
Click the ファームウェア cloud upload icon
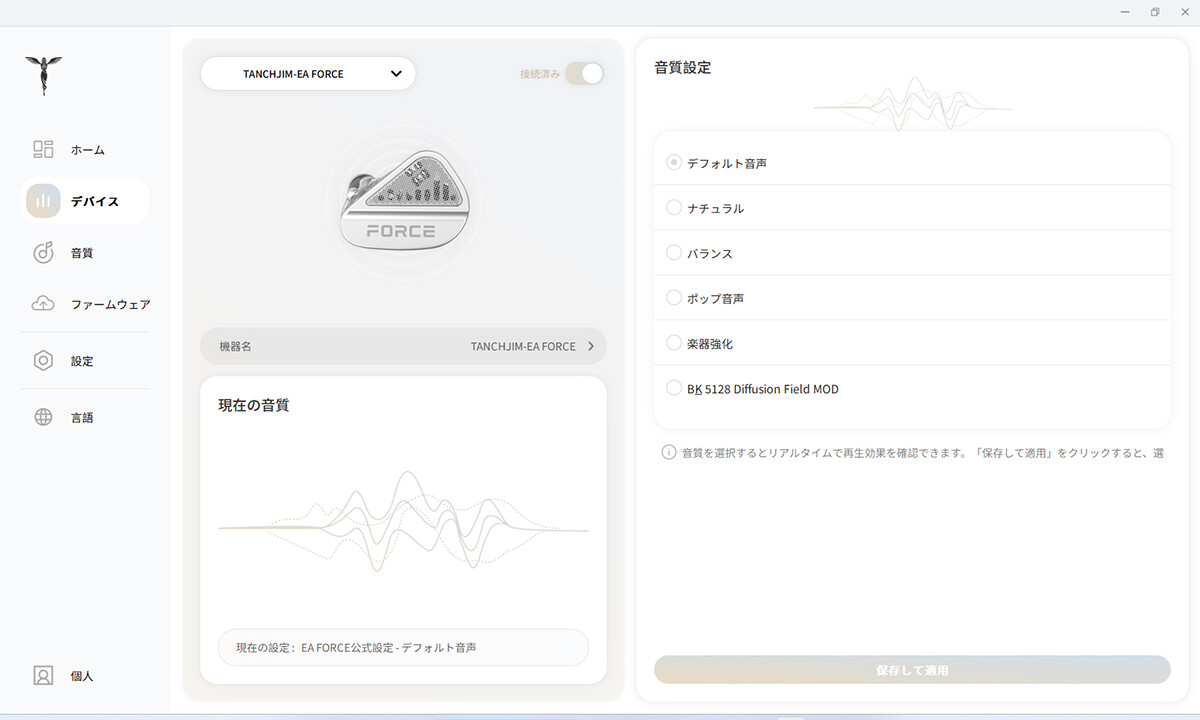click(43, 304)
